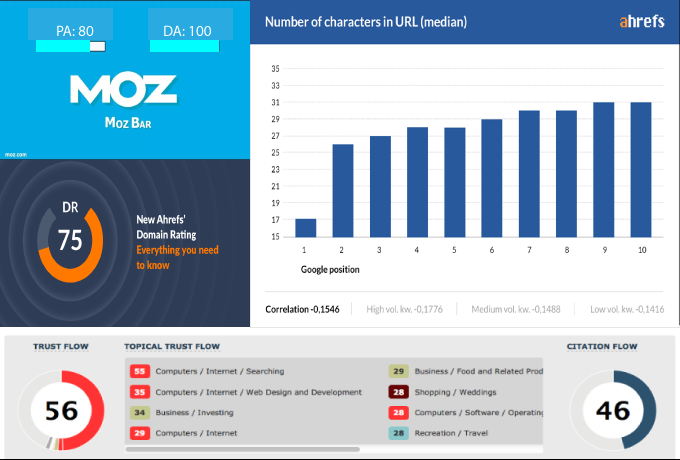This screenshot has height=460, width=680.
Task: Click the TRUST FLOW heading
Action: pos(61,346)
